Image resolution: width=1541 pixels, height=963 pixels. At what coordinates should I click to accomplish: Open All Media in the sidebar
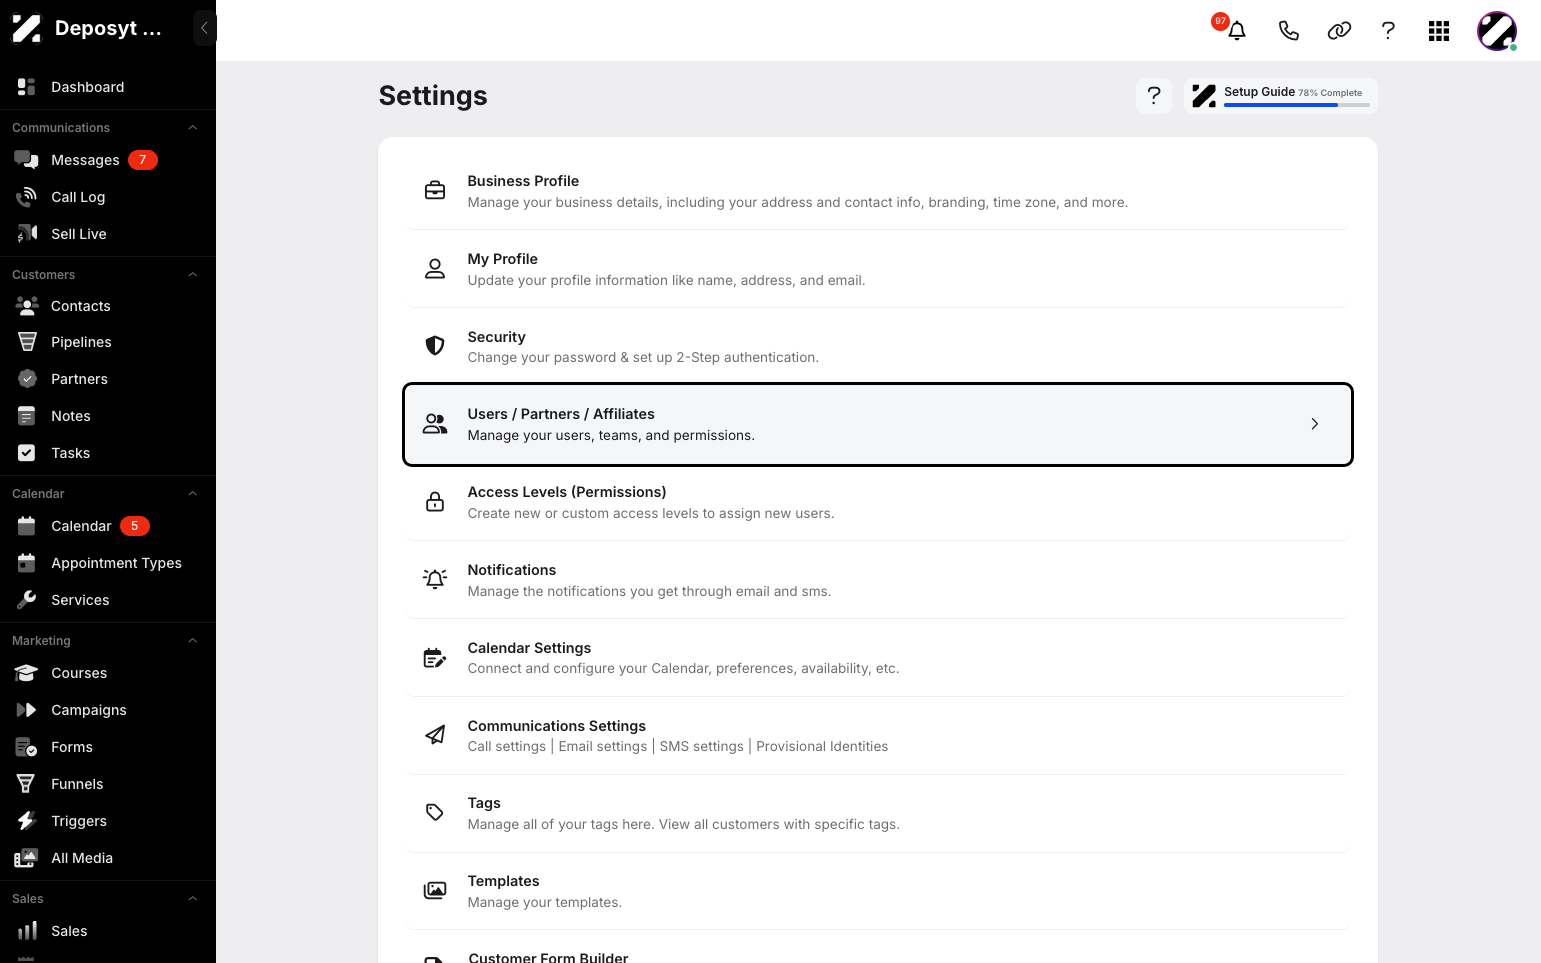[108, 858]
